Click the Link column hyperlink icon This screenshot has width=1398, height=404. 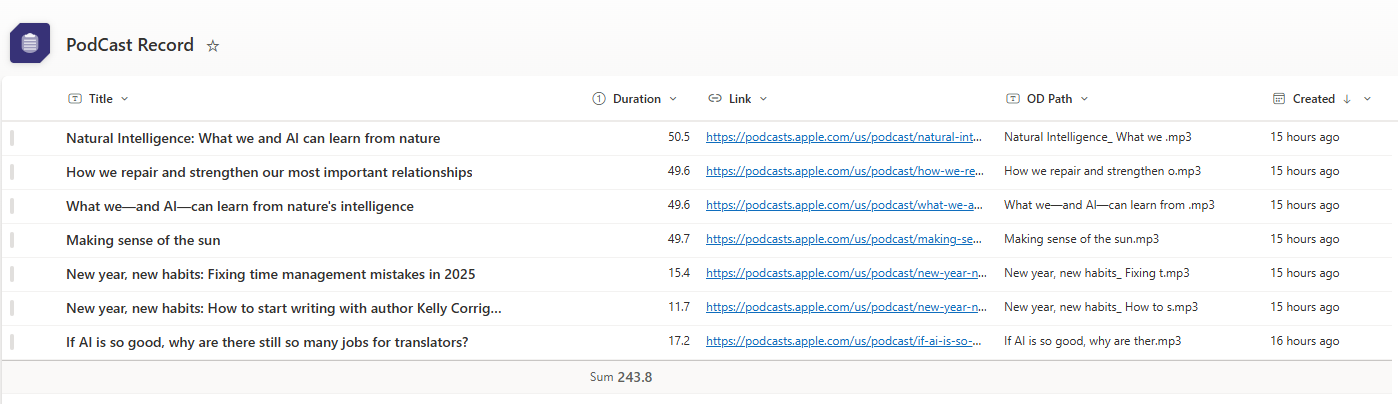pyautogui.click(x=715, y=99)
